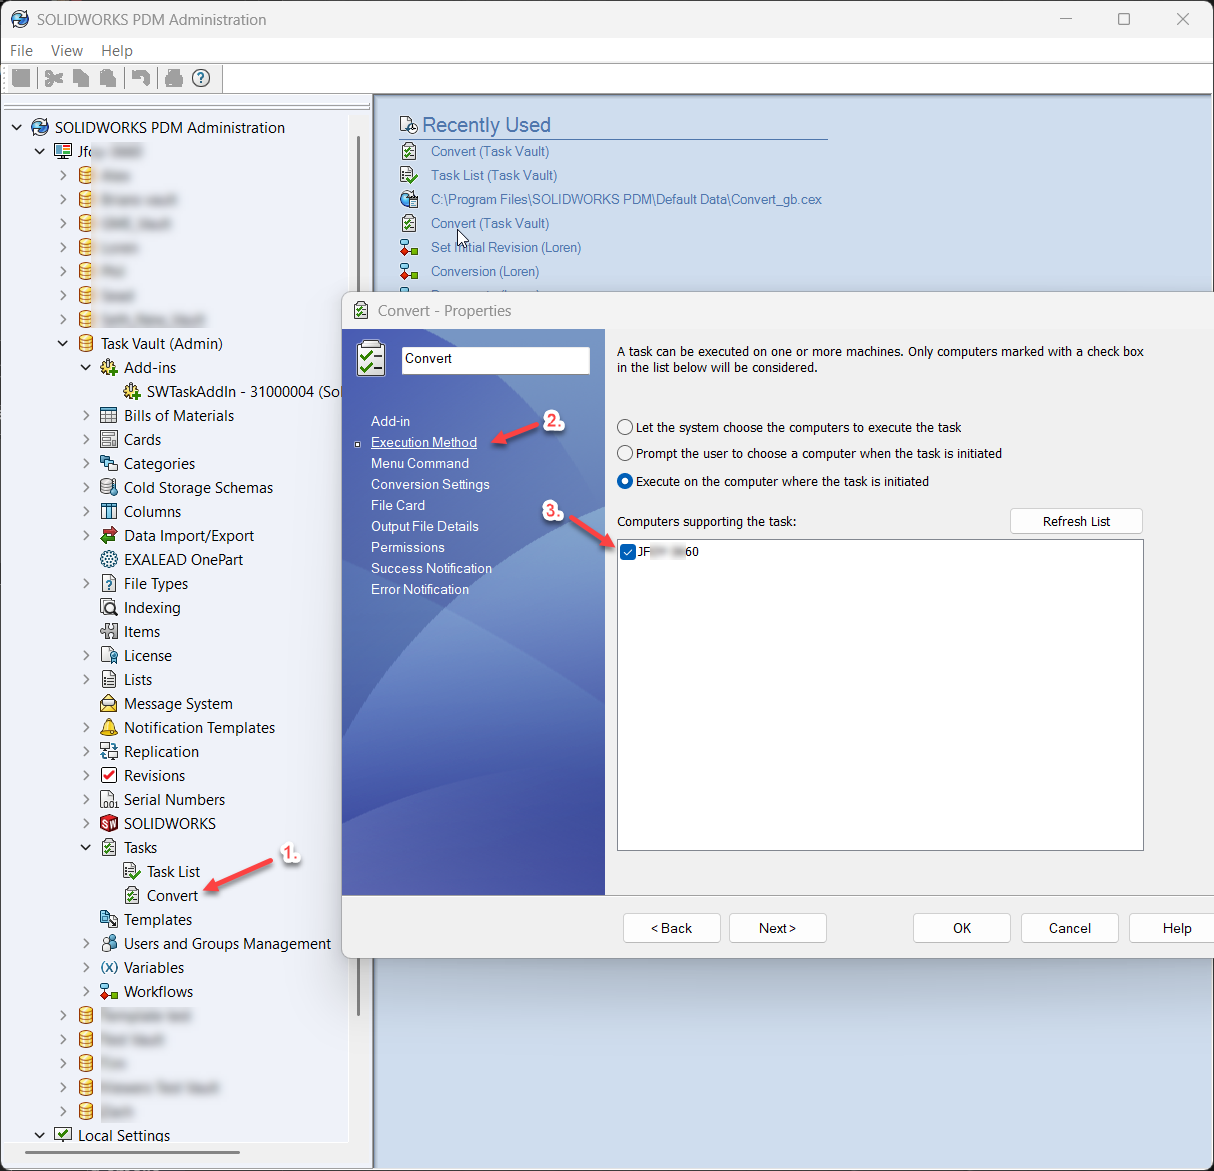Click the Workflows icon in the tree
This screenshot has height=1171, width=1214.
[108, 991]
